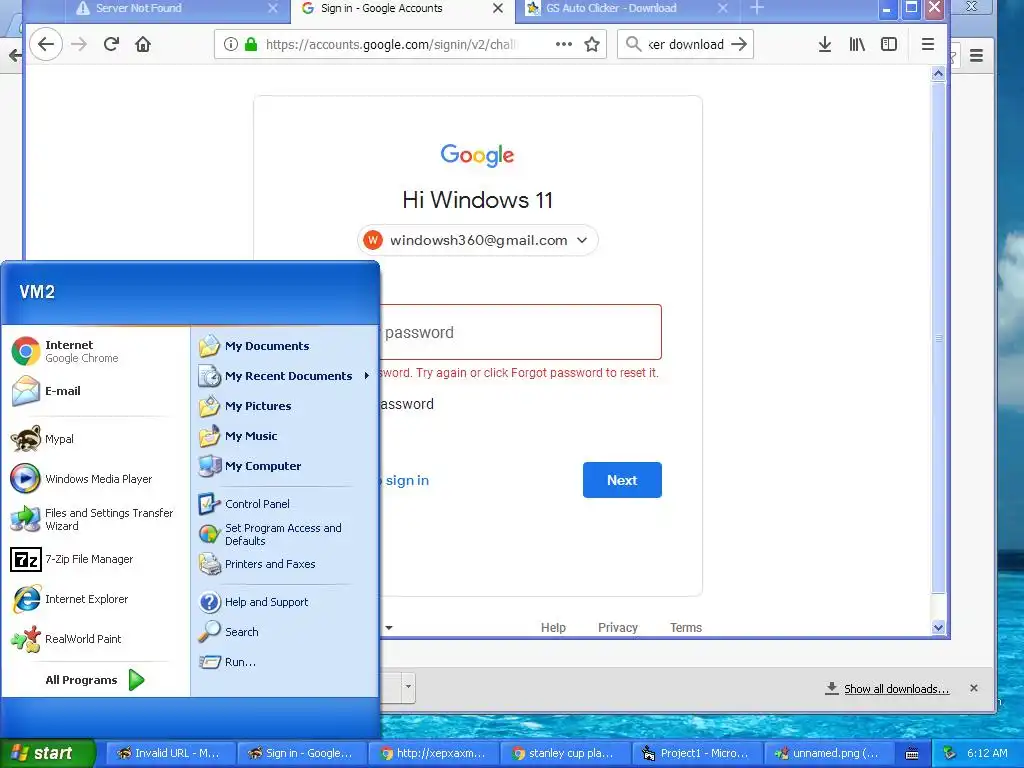Show site information icon in address bar
This screenshot has width=1024, height=768.
point(231,44)
